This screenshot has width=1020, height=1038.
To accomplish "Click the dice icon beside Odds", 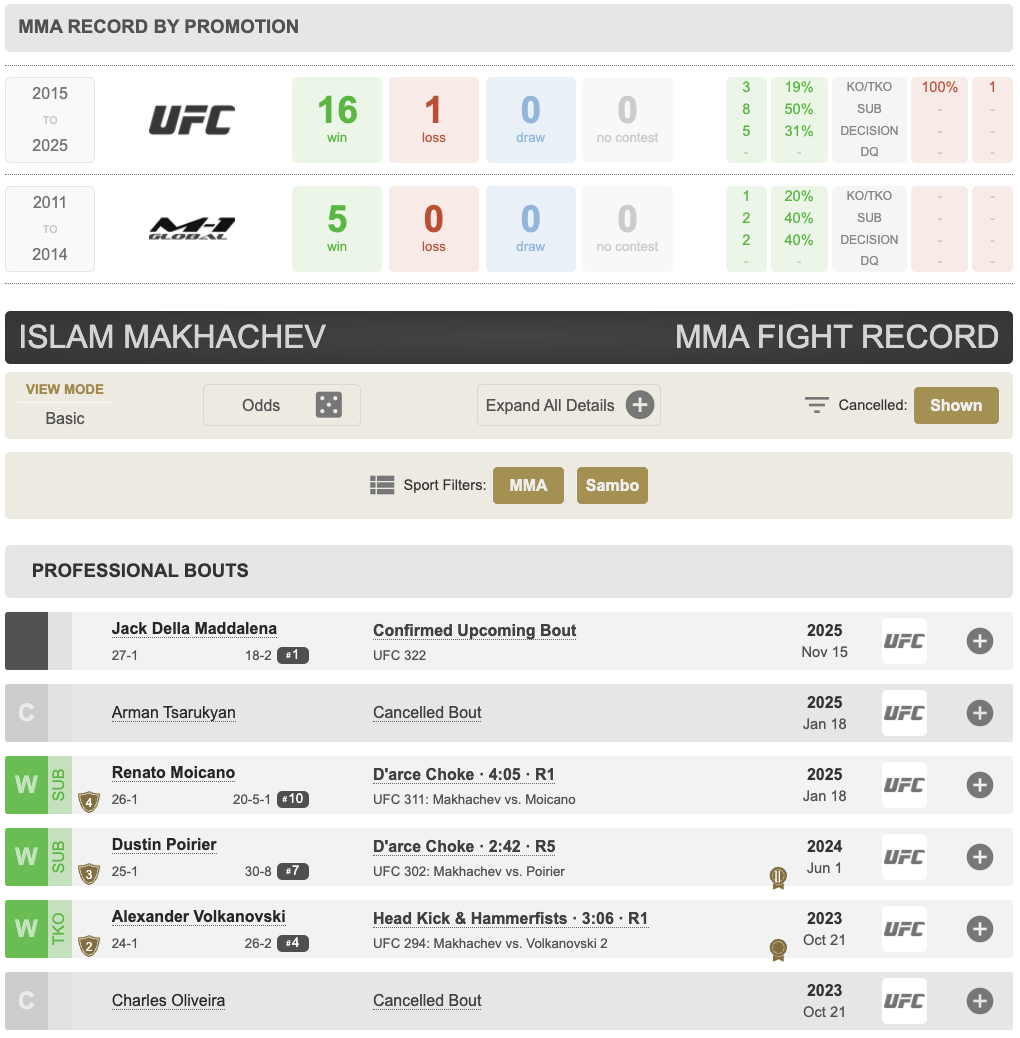I will tap(328, 405).
